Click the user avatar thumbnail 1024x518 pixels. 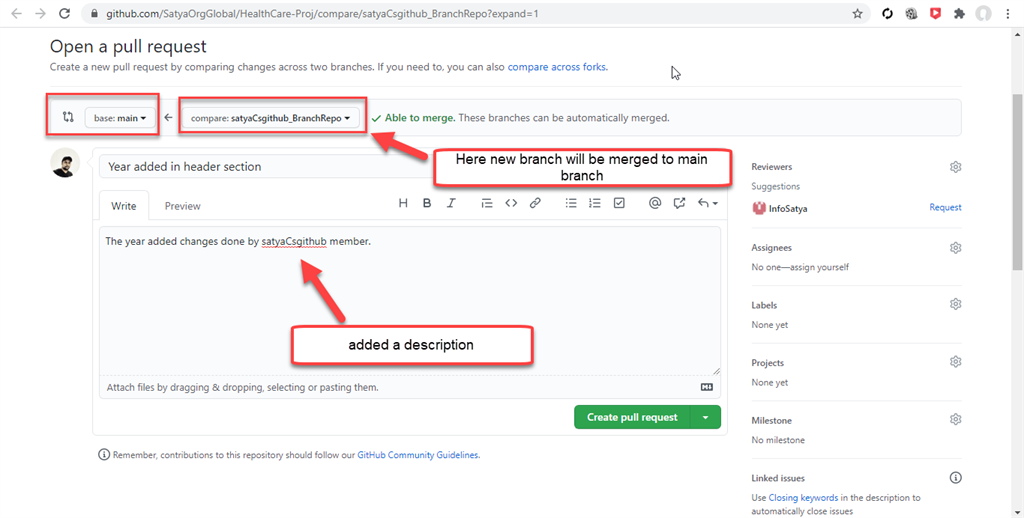(x=65, y=163)
